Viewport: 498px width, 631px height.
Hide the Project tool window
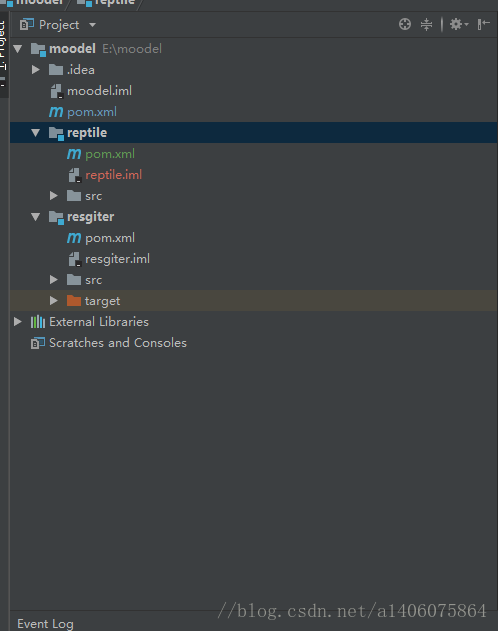pos(484,25)
